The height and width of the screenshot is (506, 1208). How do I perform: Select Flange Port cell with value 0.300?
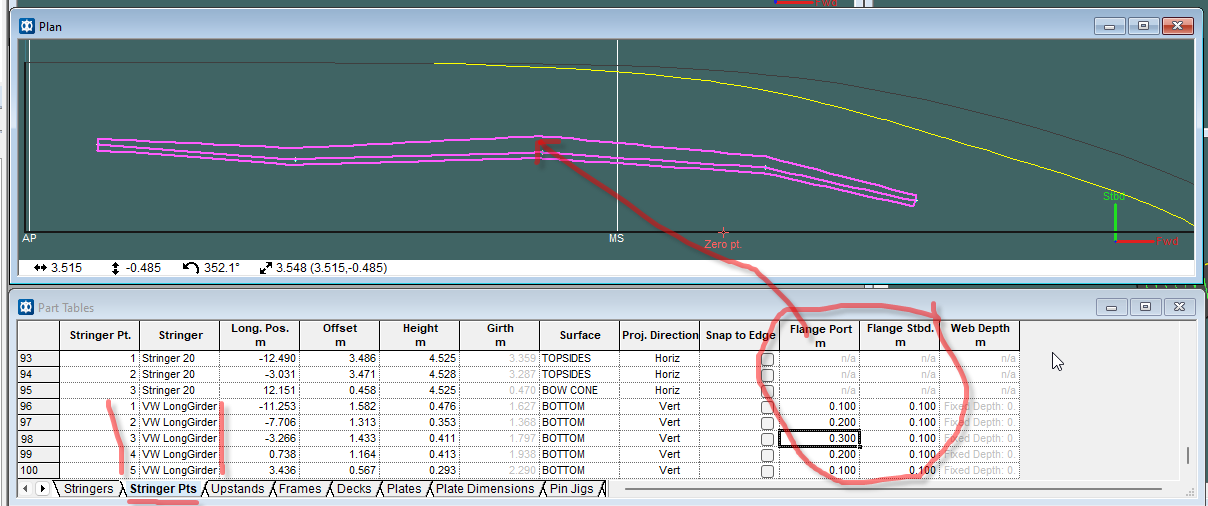pyautogui.click(x=819, y=438)
